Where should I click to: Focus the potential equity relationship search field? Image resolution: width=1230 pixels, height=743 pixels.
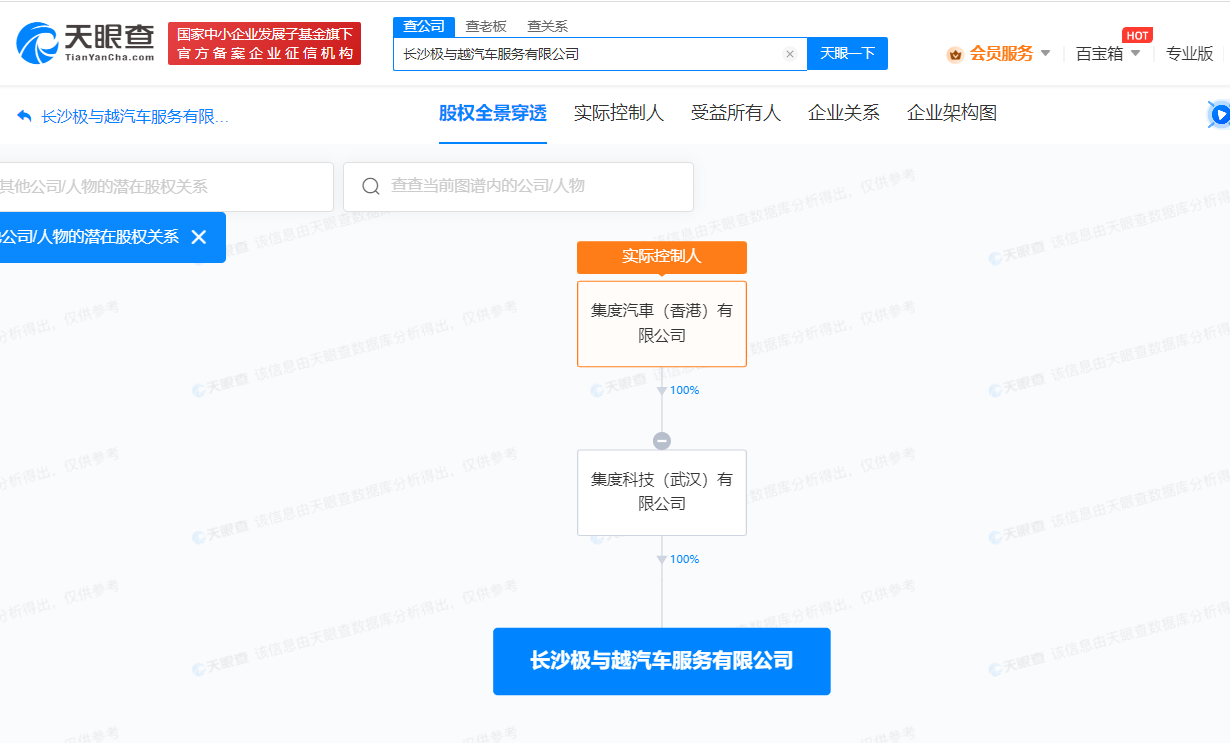pyautogui.click(x=166, y=187)
